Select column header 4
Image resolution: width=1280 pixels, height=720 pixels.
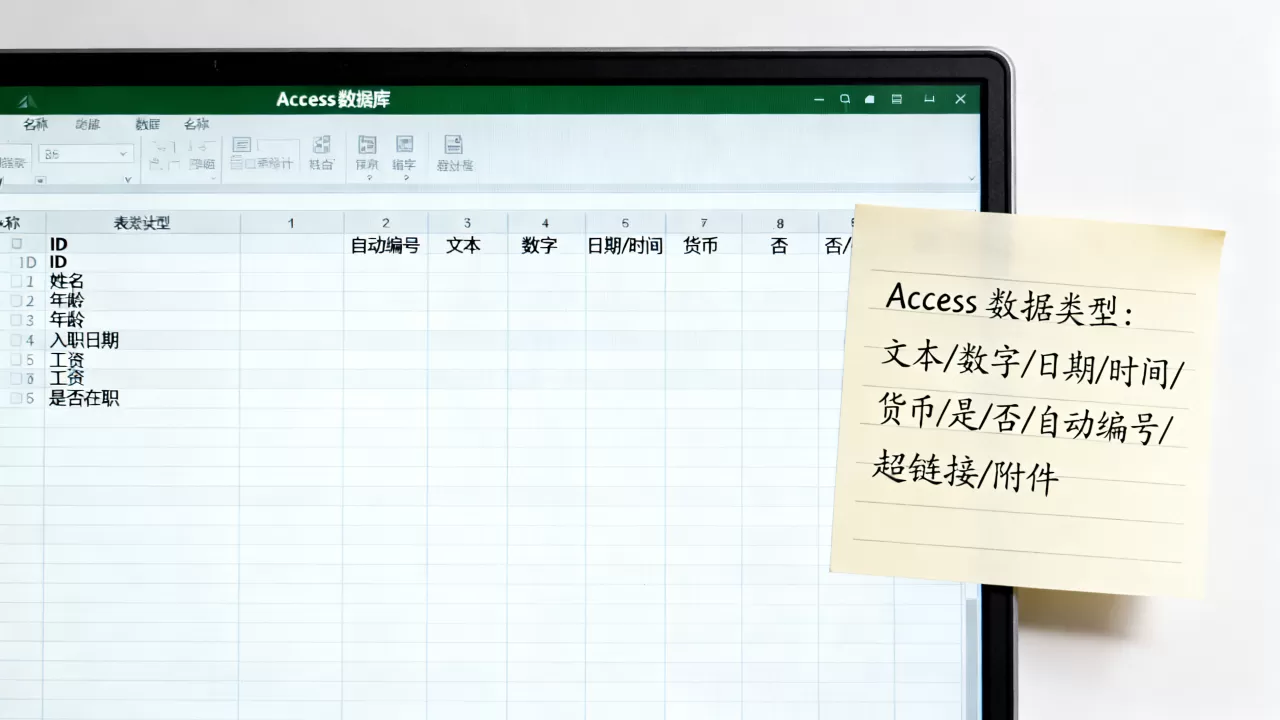pyautogui.click(x=545, y=223)
